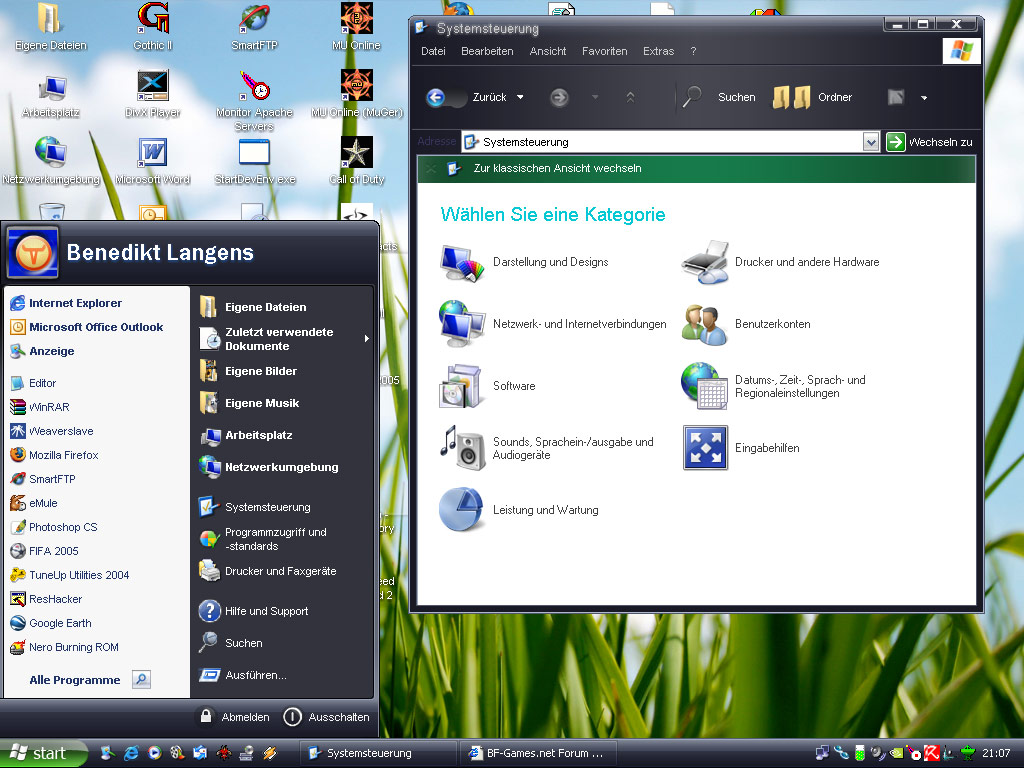Click the taskbar clock showing 21:07
Image resolution: width=1024 pixels, height=768 pixels.
click(997, 753)
